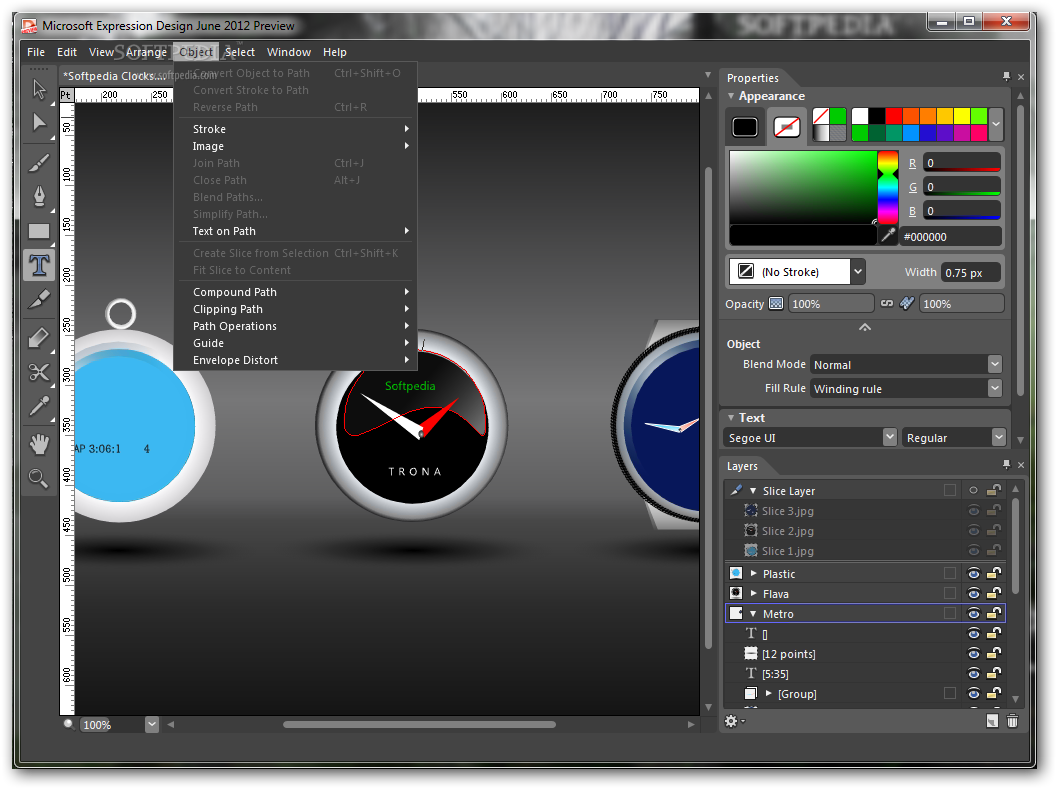Viewport: 1057px width, 789px height.
Task: Collapse the Text section
Action: pos(731,417)
